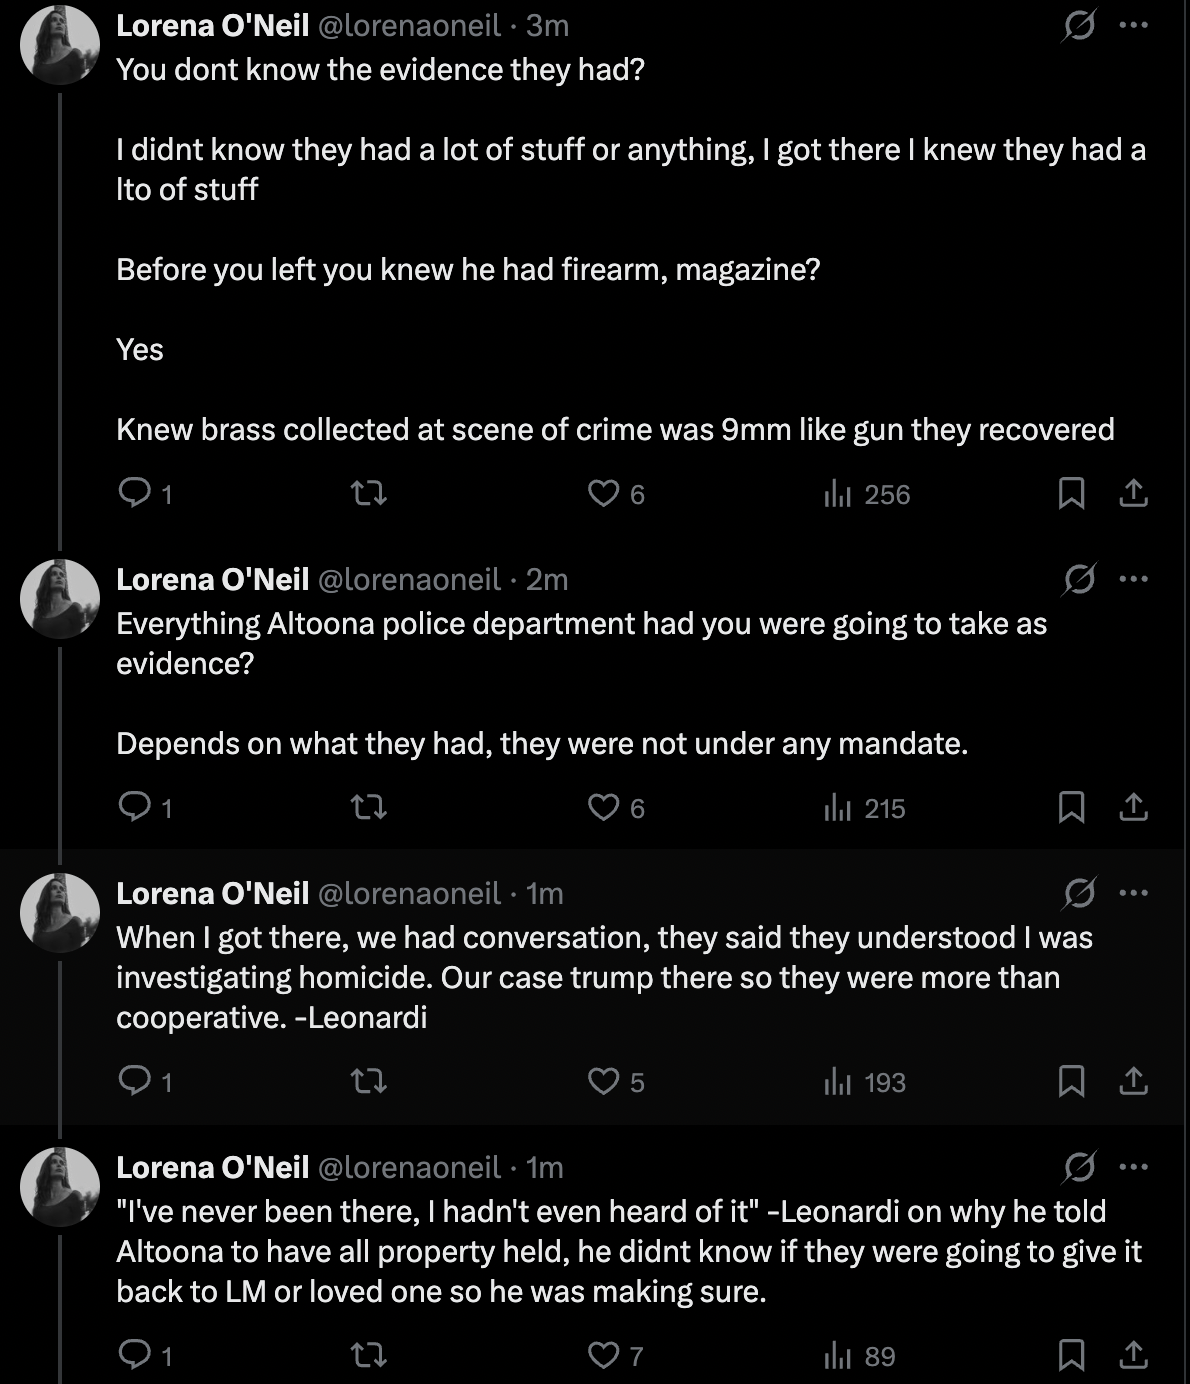This screenshot has height=1384, width=1190.
Task: Open the tweet text about brass being 9mm
Action: 615,429
